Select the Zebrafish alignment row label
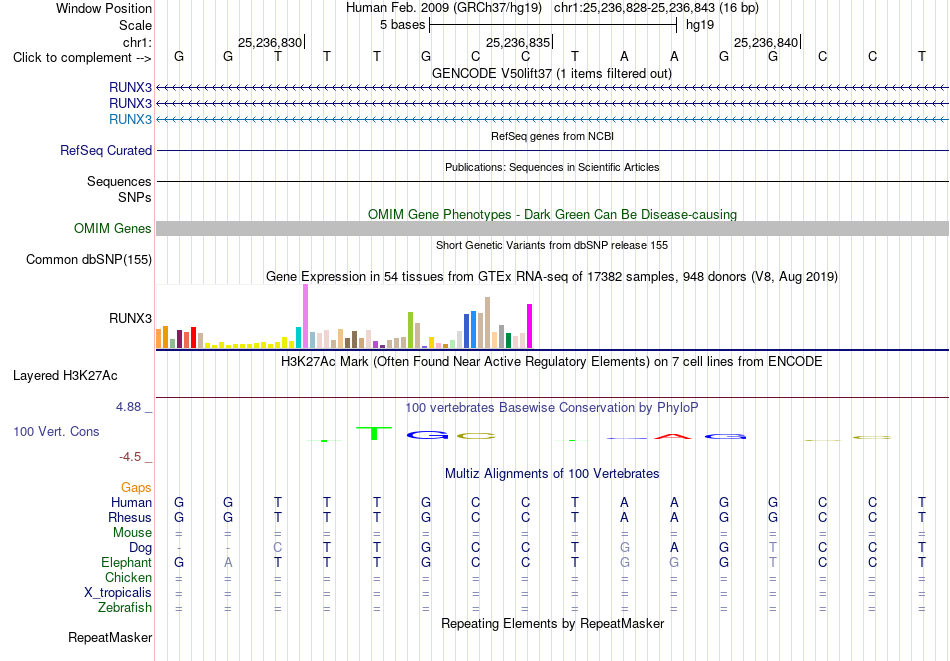950x661 pixels. (x=125, y=607)
